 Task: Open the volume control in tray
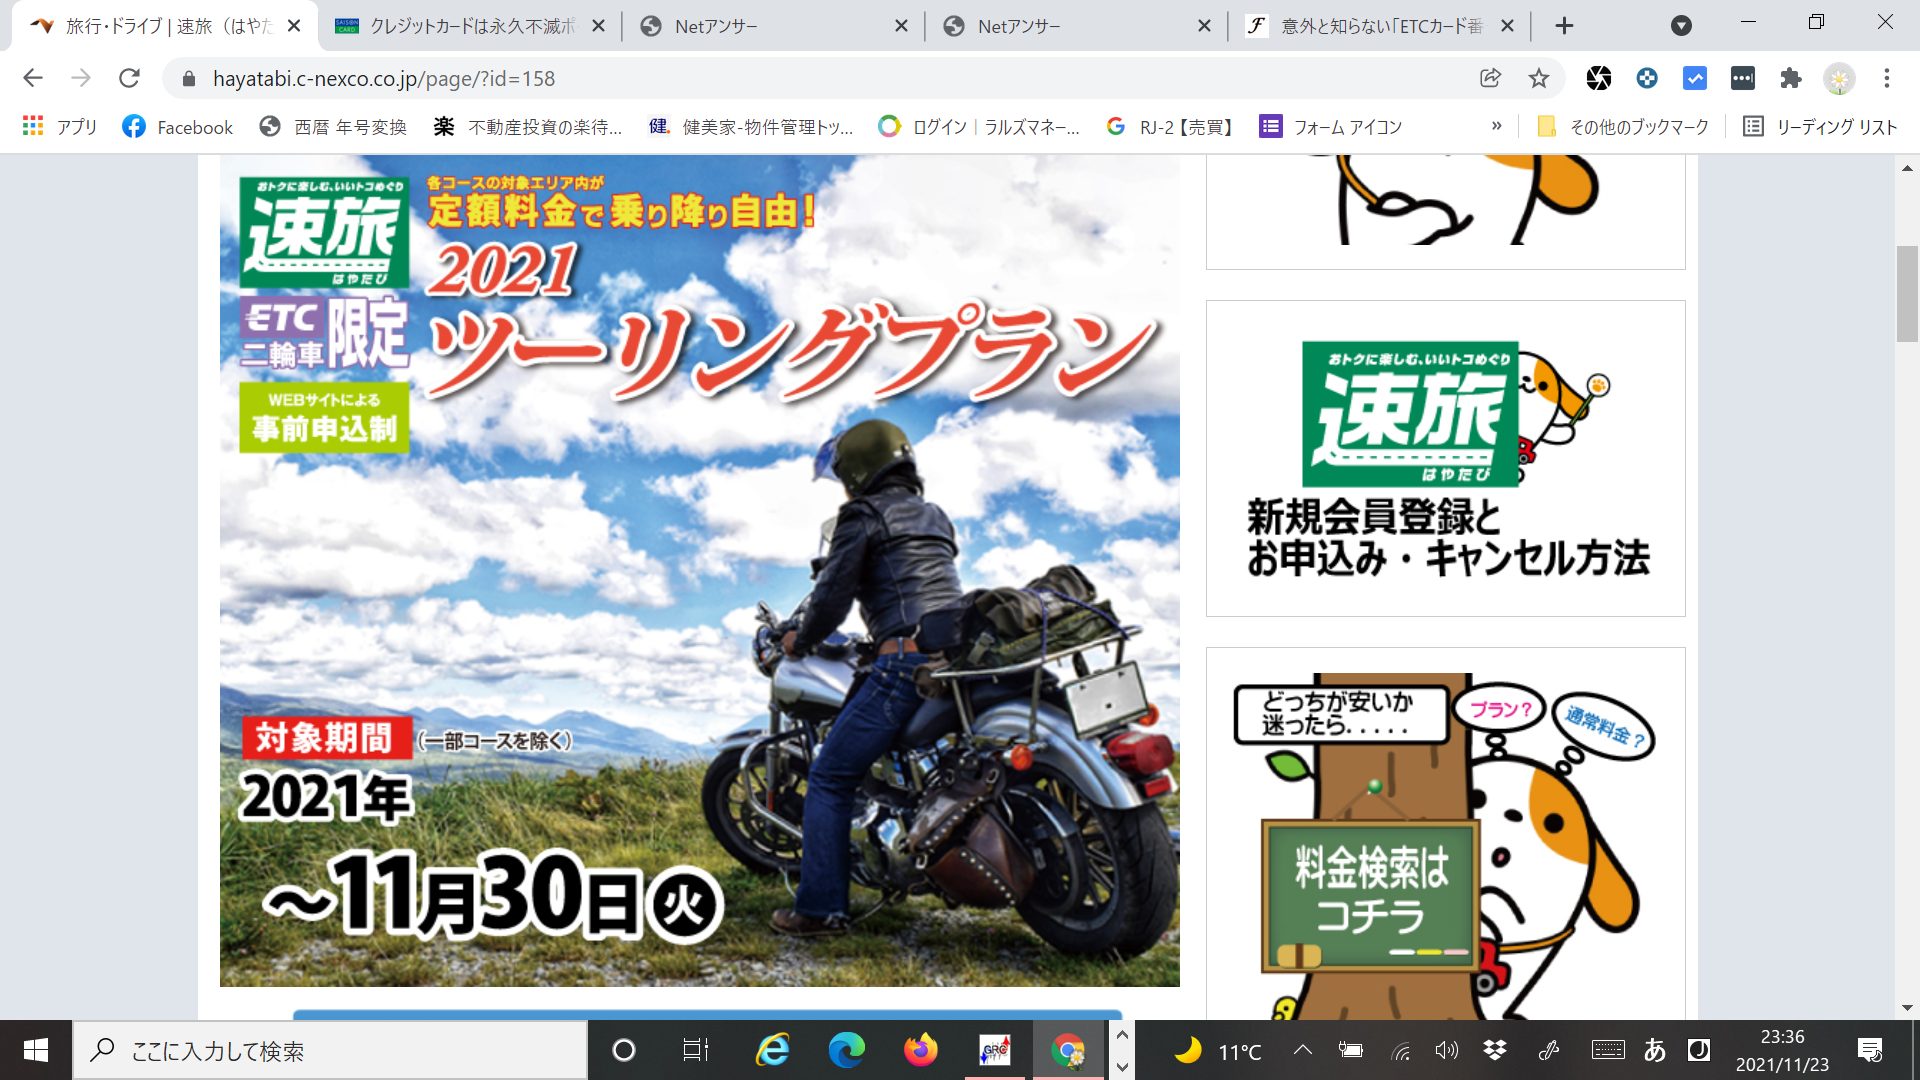click(1446, 1050)
